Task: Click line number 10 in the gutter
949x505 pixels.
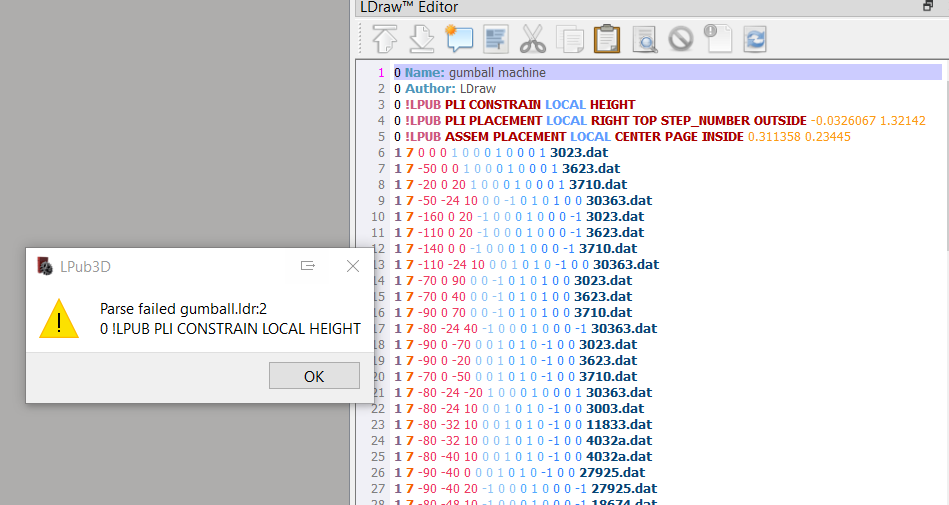Action: [x=377, y=217]
